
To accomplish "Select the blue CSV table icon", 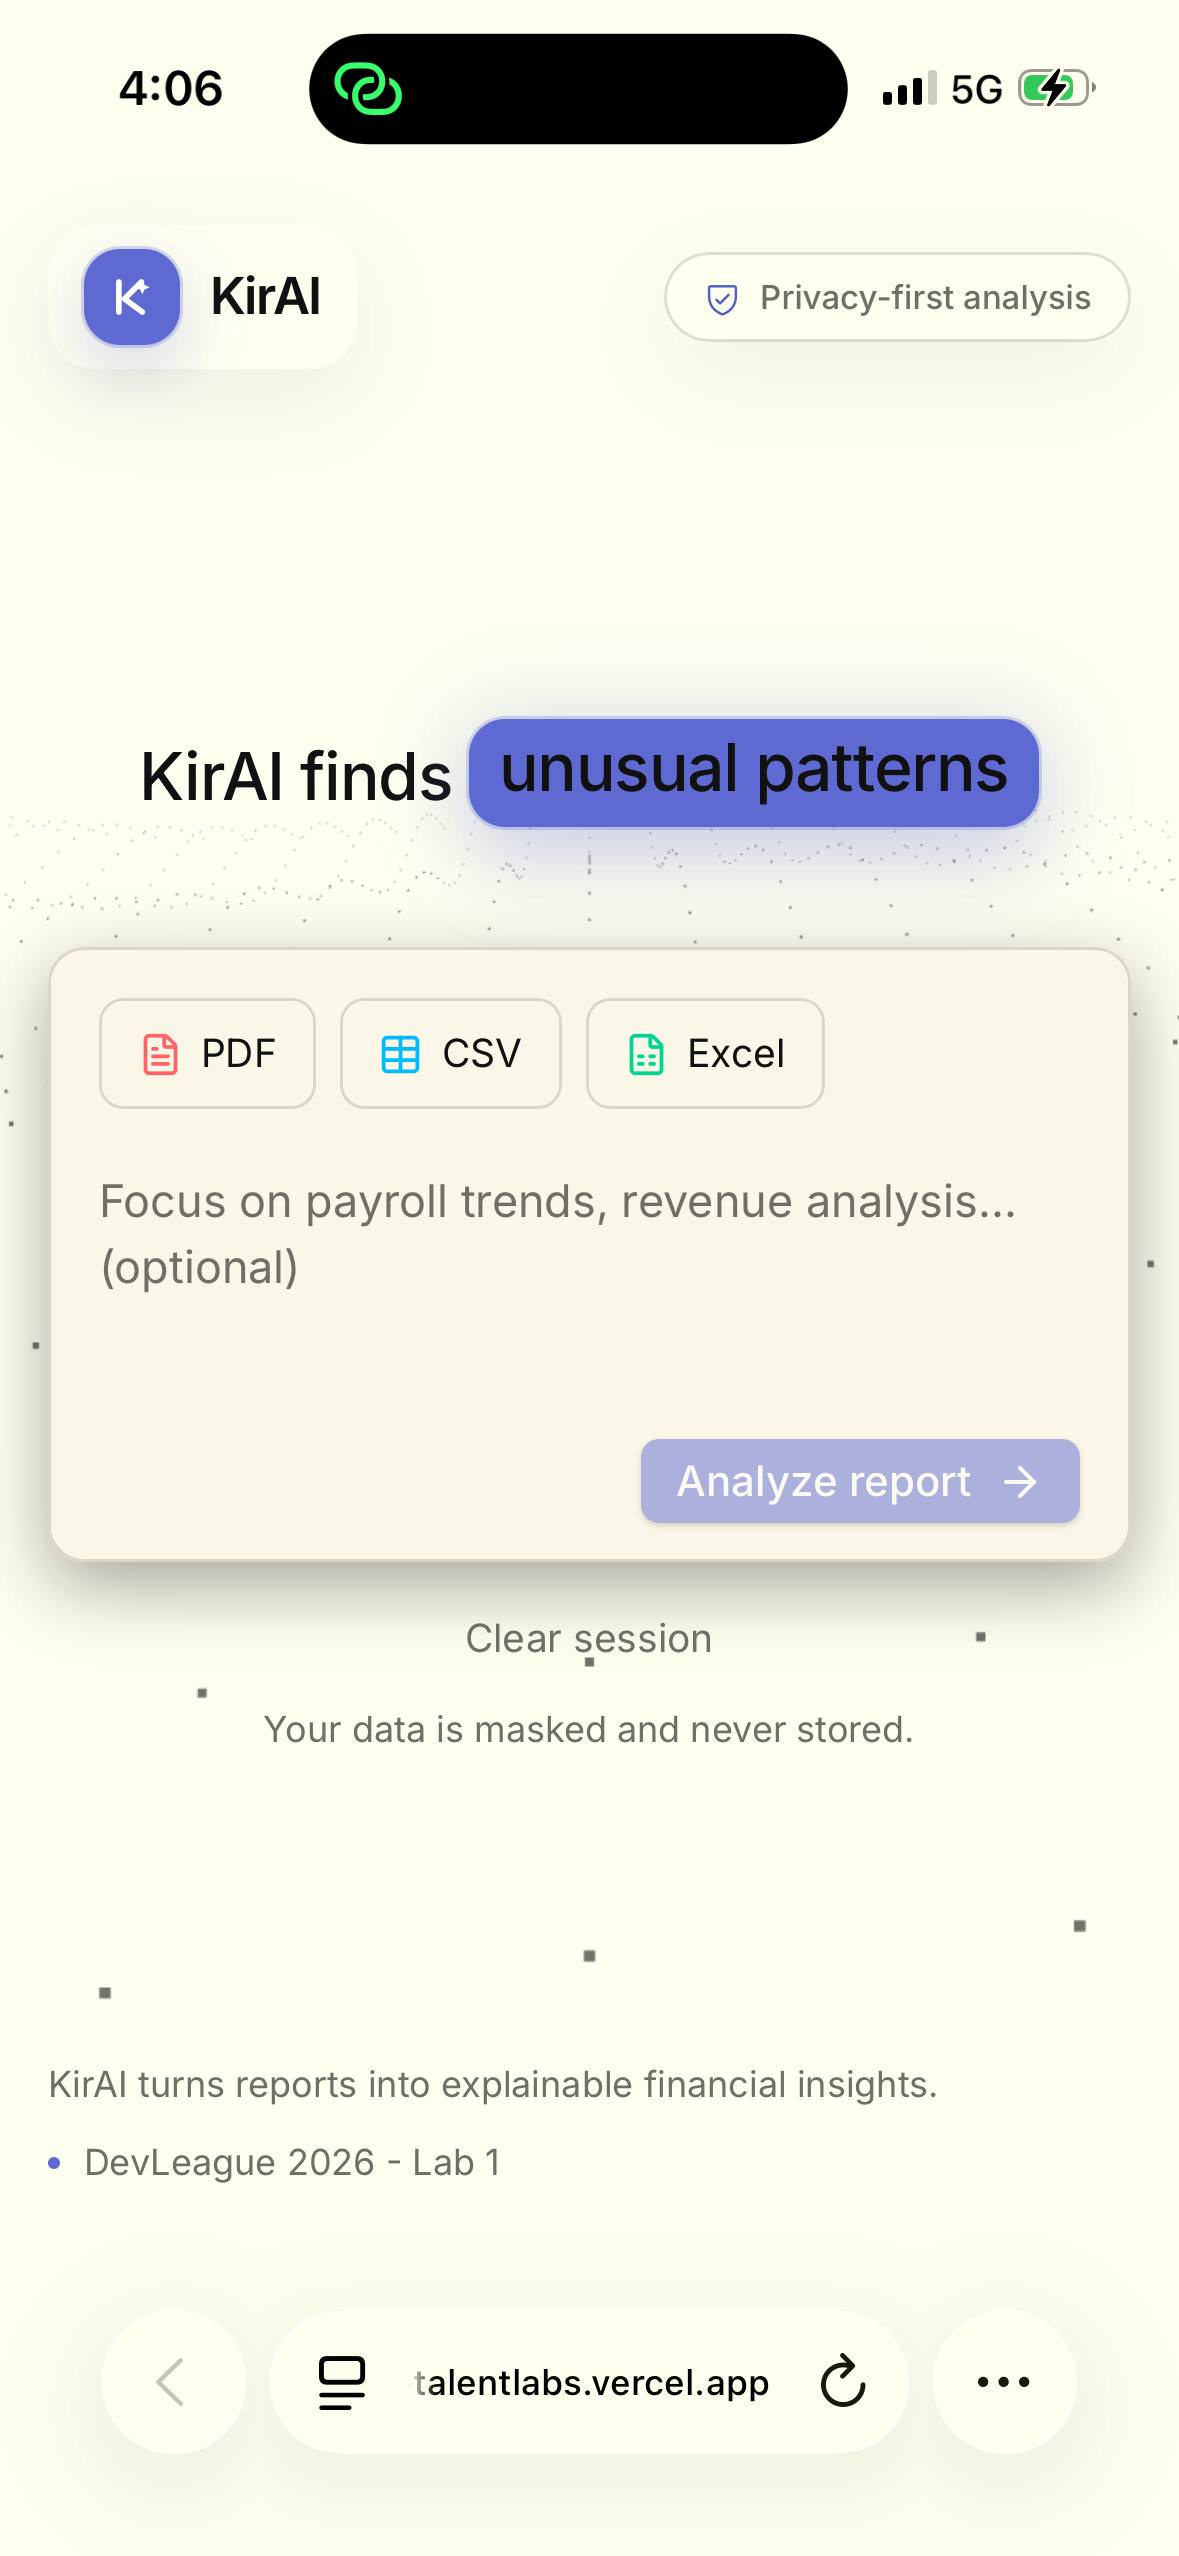I will pyautogui.click(x=400, y=1054).
